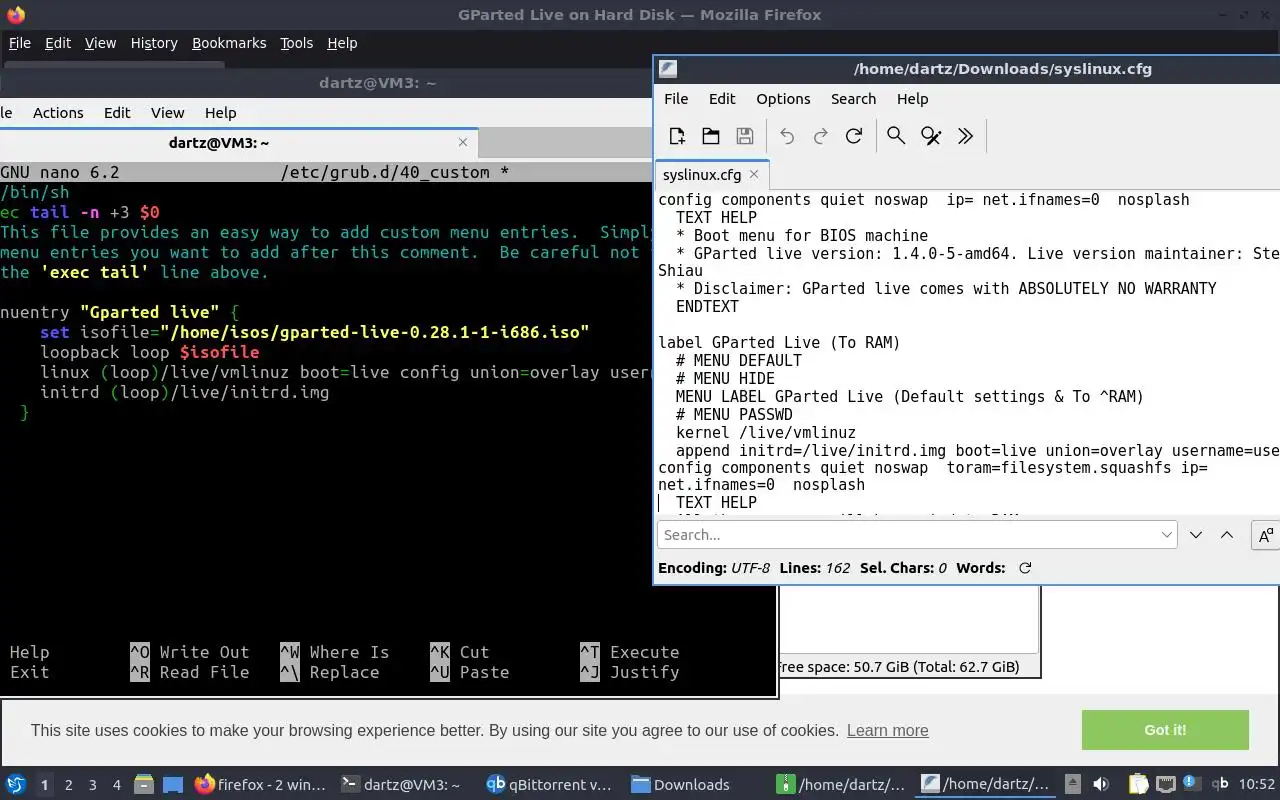Viewport: 1280px width, 800px height.
Task: Click the clipboard manager tray icon
Action: coord(1138,784)
